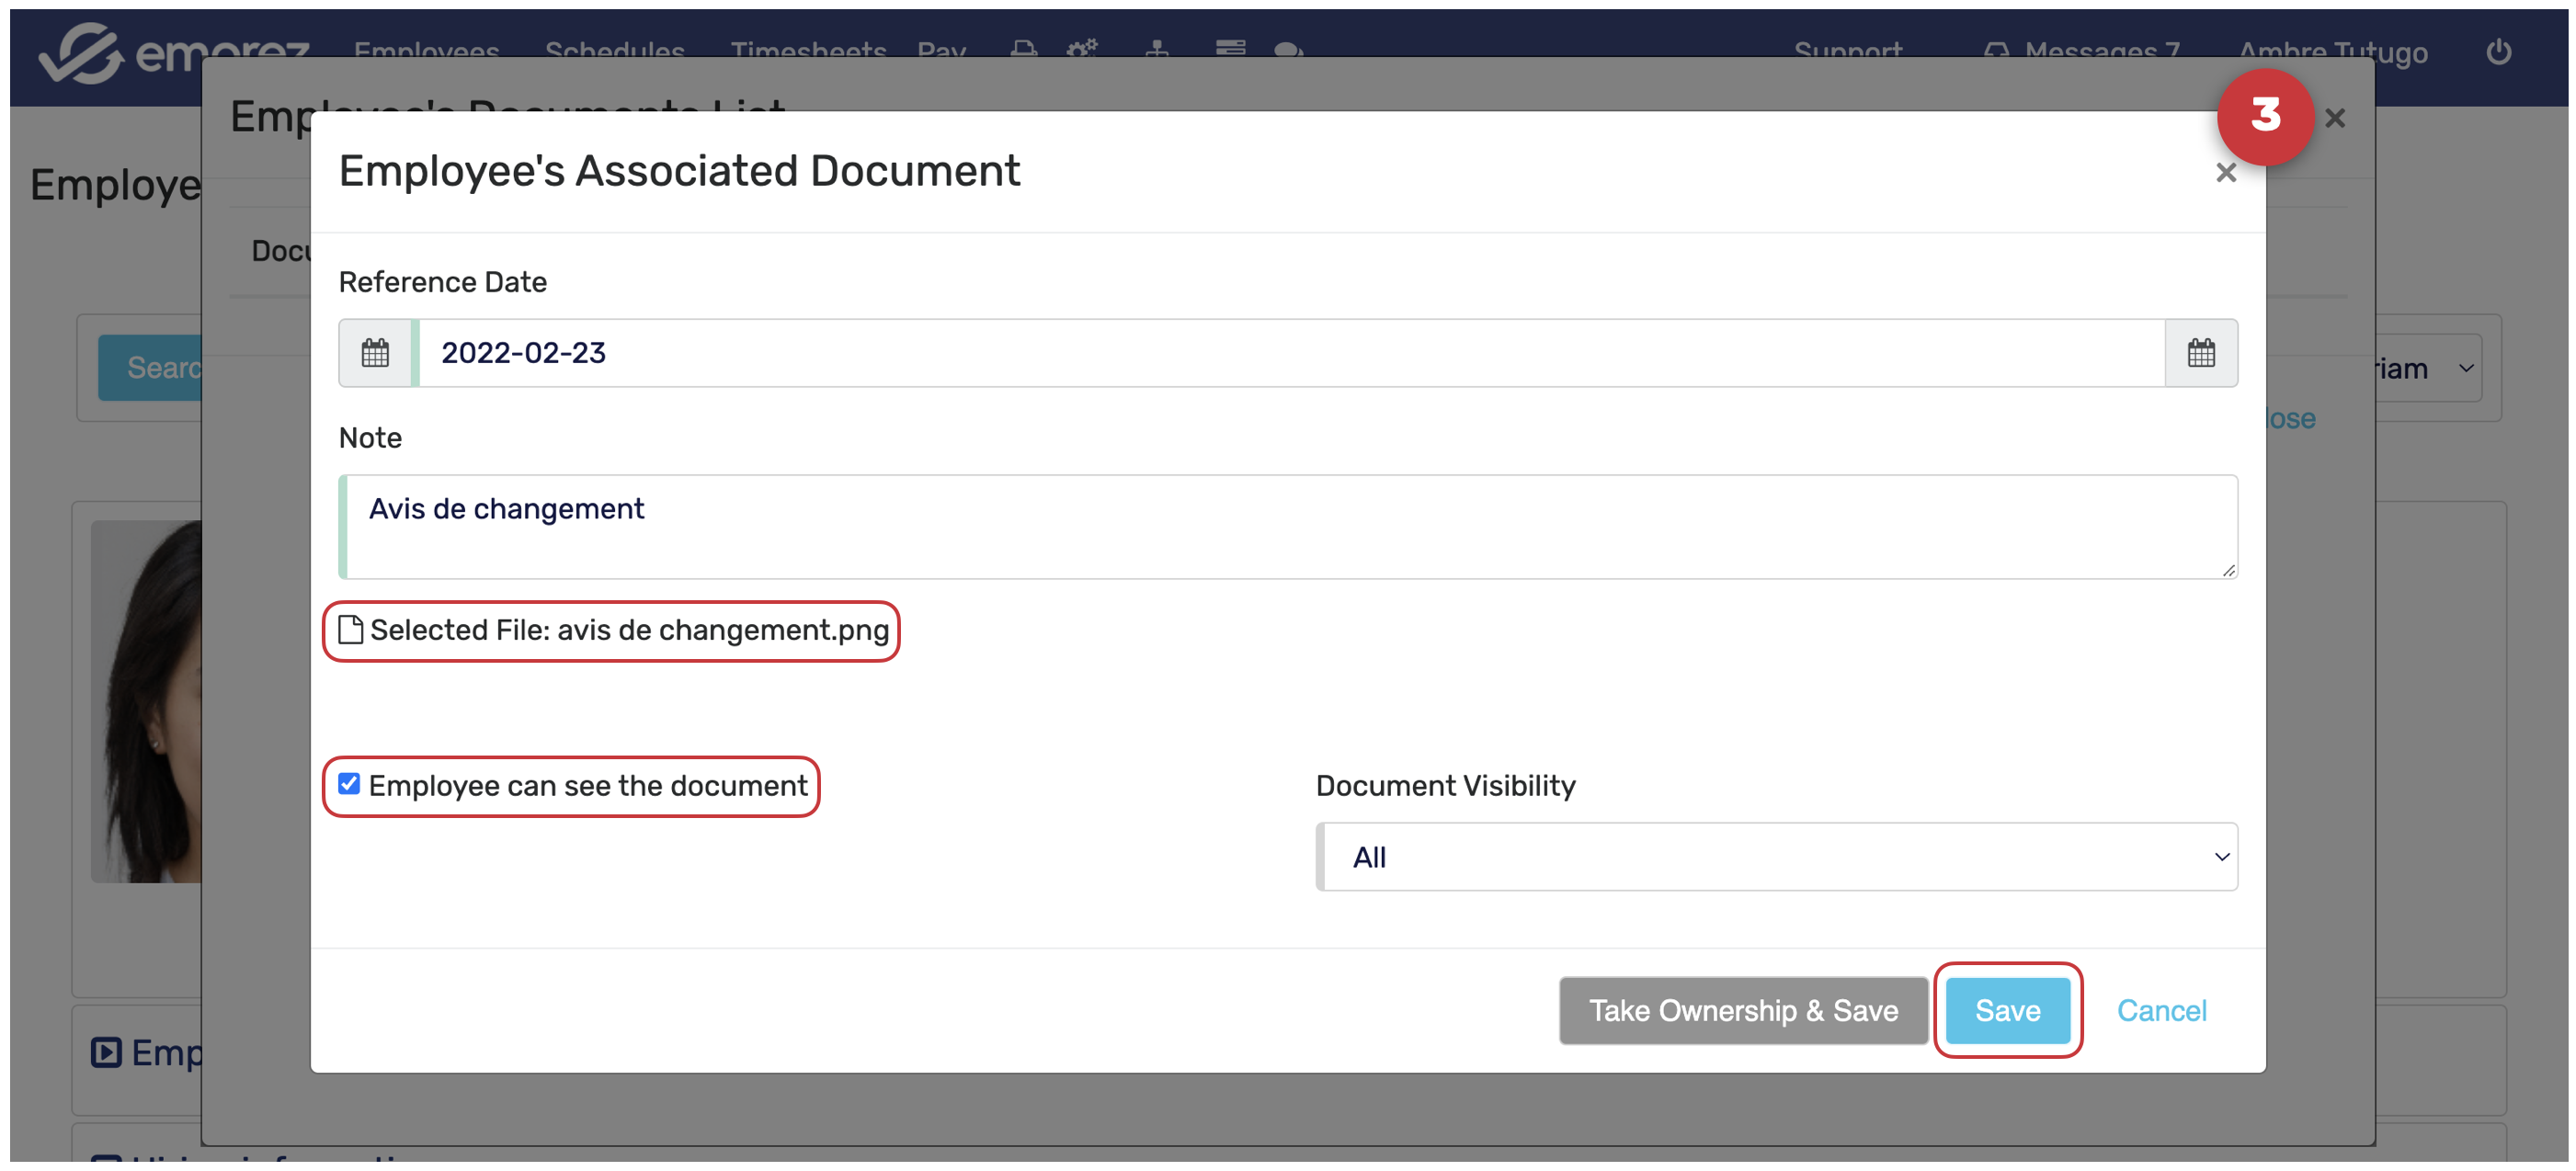Click the file icon next to Selected File
Viewport: 2576px width, 1171px height.
point(350,630)
